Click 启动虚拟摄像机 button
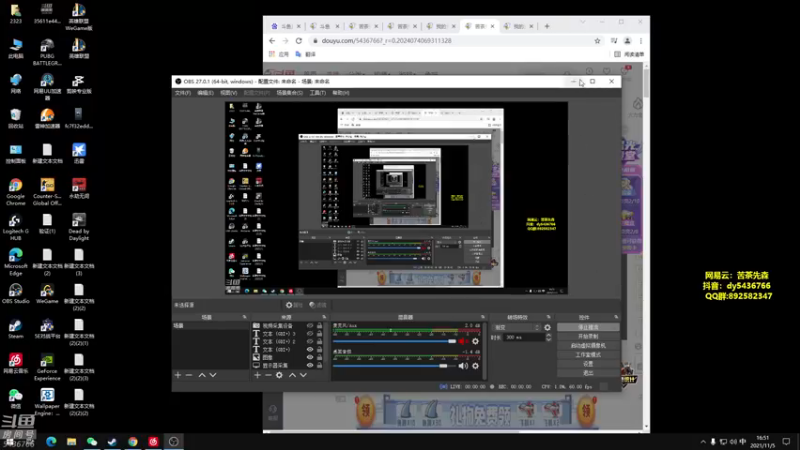The width and height of the screenshot is (800, 450). point(588,345)
